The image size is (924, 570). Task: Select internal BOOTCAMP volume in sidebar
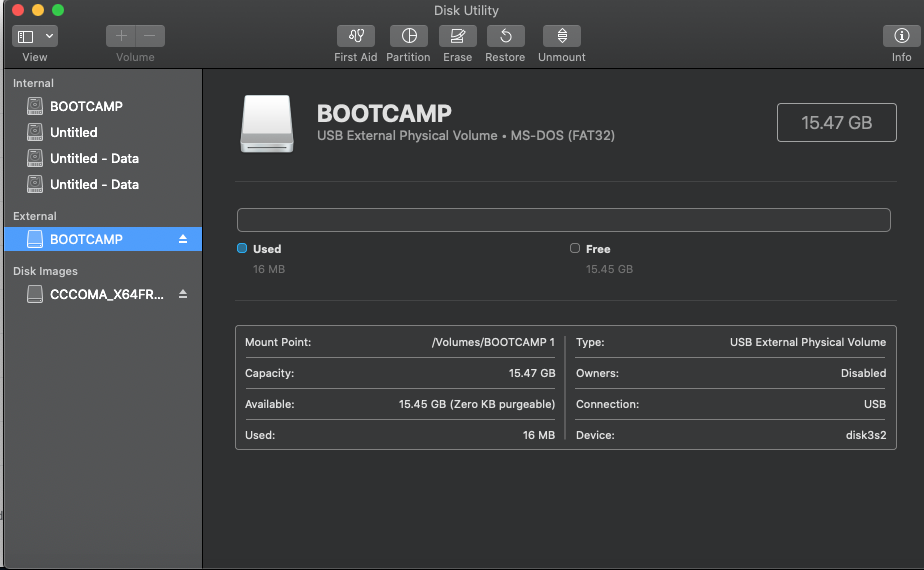[x=86, y=106]
